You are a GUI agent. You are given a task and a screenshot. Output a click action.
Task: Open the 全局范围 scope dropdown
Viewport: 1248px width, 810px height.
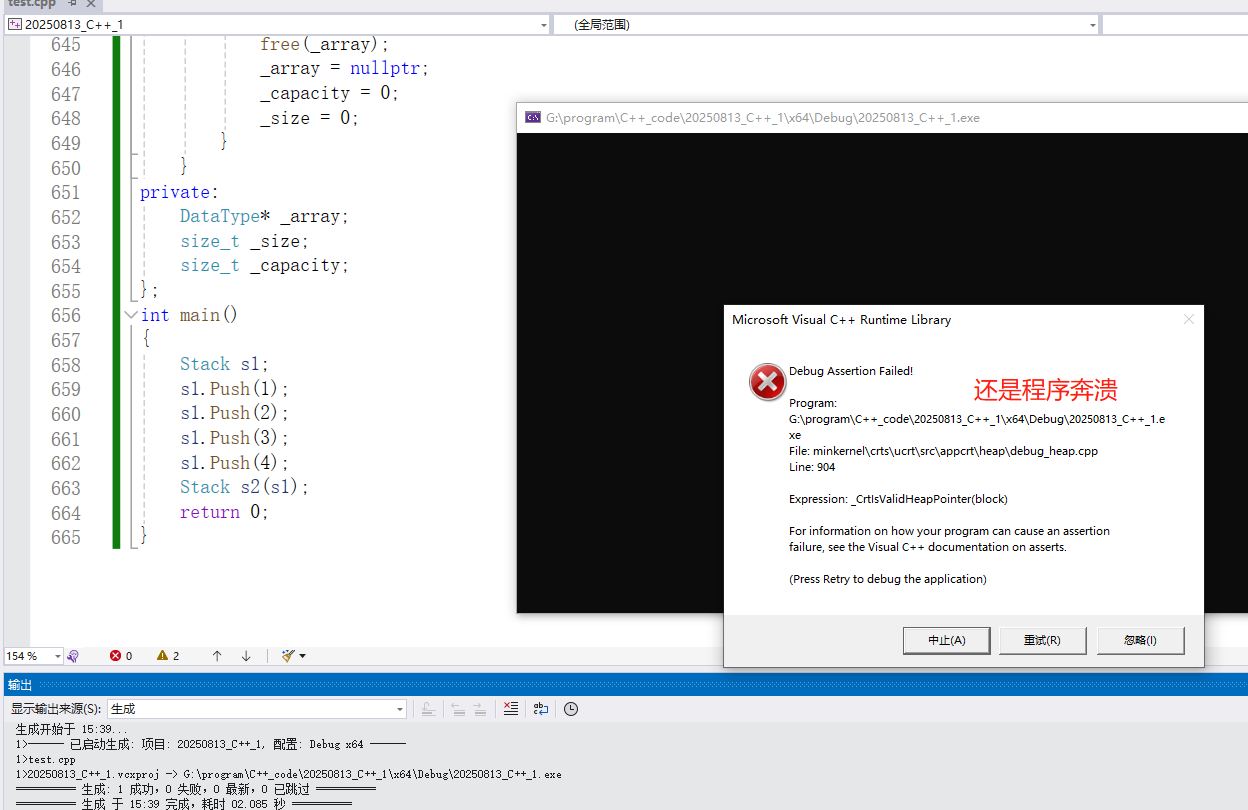click(826, 24)
